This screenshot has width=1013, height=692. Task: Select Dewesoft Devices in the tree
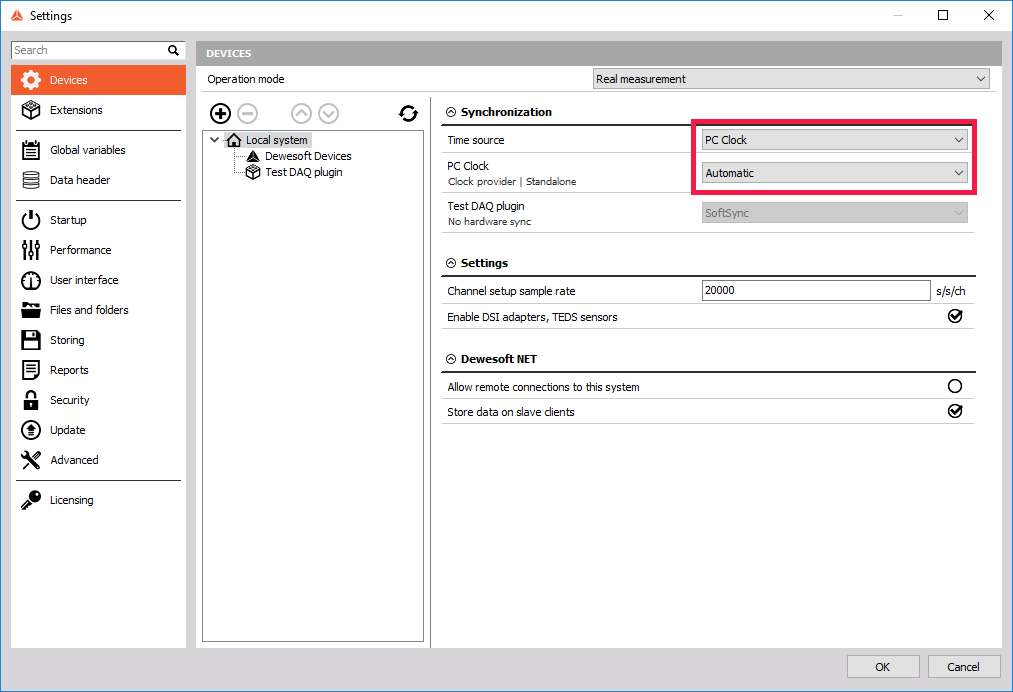click(x=308, y=156)
